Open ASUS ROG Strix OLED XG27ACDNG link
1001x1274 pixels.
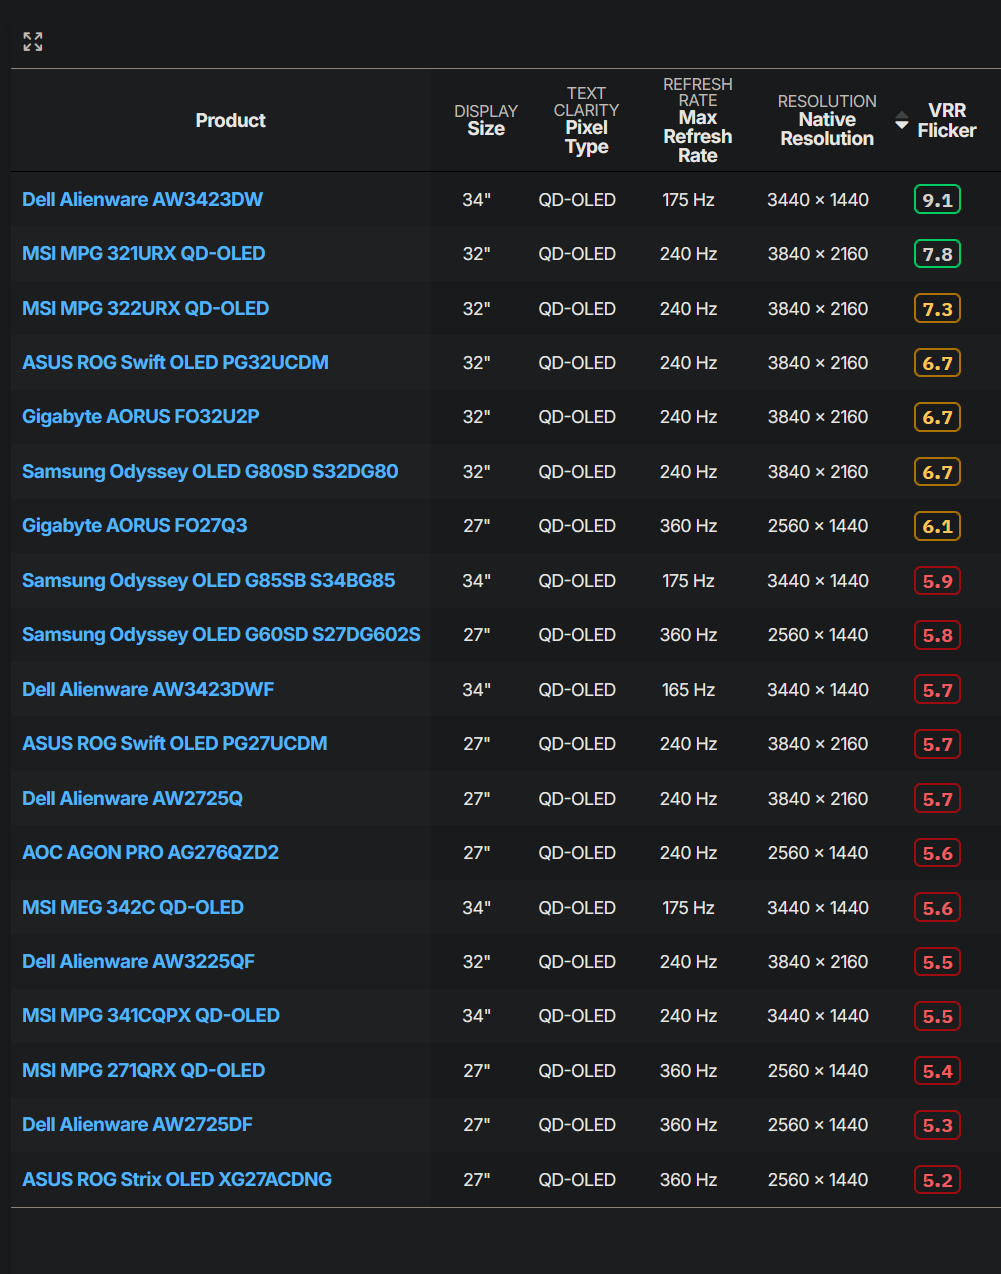[x=177, y=1179]
